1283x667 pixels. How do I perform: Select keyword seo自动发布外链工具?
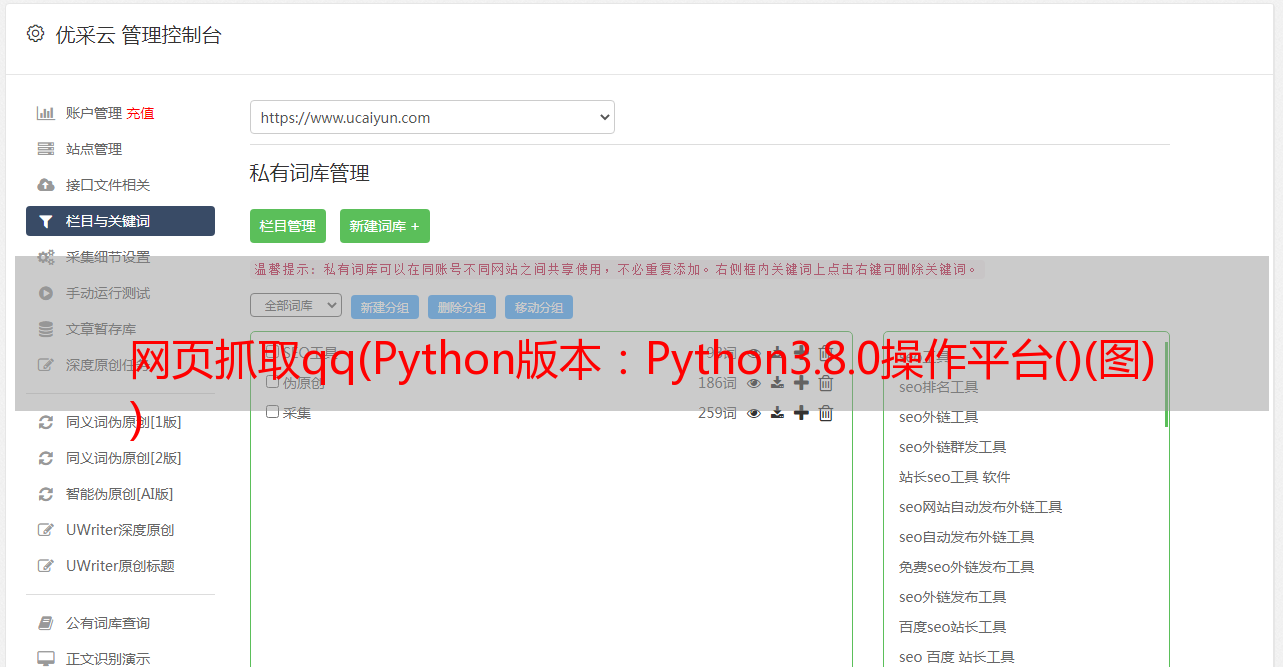click(x=967, y=537)
